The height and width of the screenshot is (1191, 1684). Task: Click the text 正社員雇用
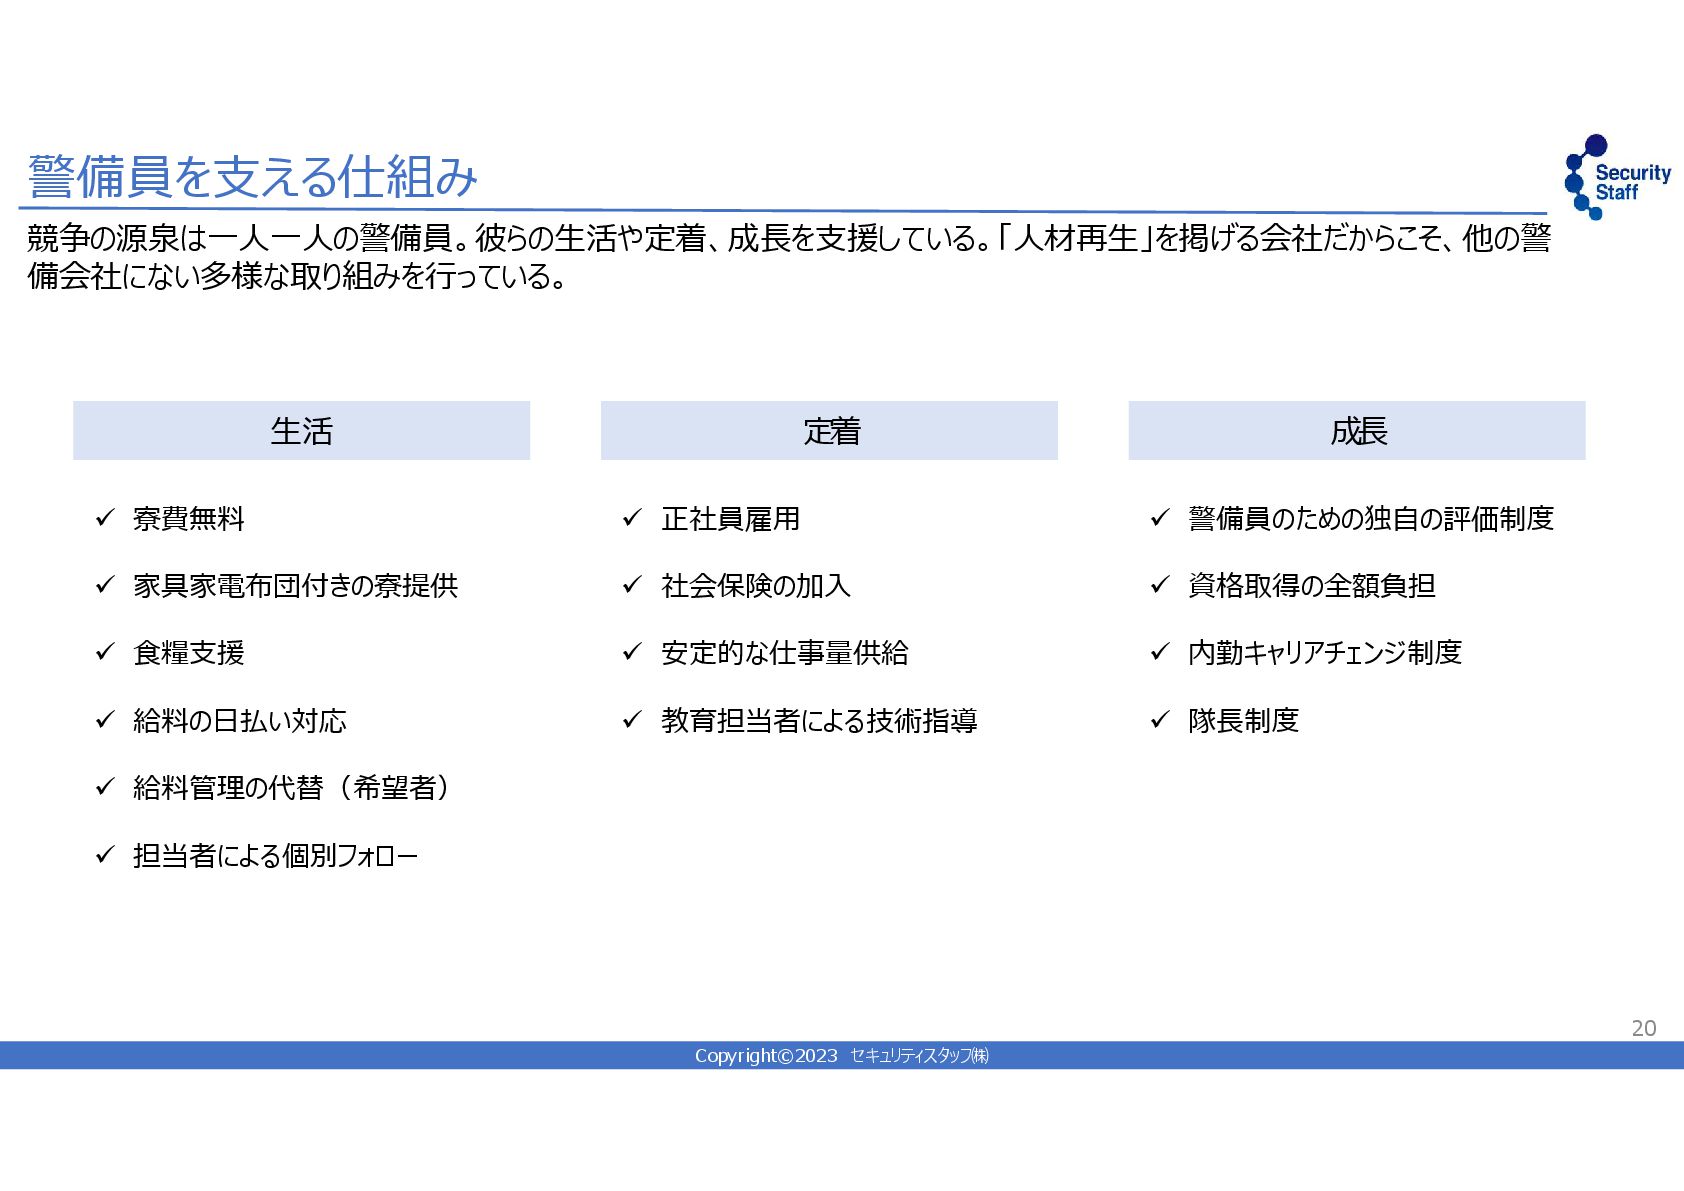[x=730, y=519]
